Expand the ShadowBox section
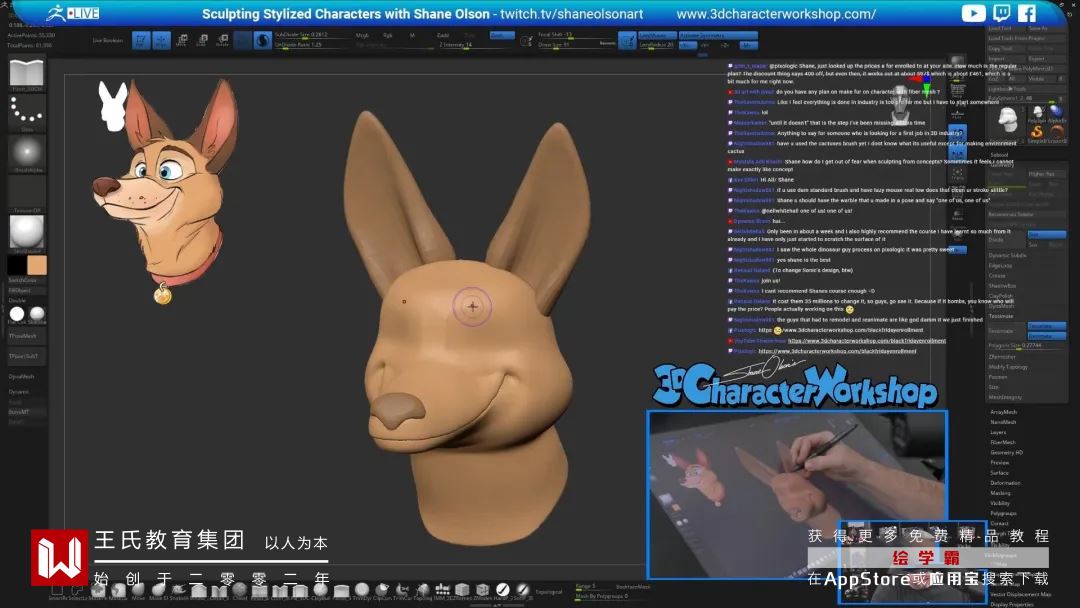The width and height of the screenshot is (1080, 608). tap(1002, 286)
